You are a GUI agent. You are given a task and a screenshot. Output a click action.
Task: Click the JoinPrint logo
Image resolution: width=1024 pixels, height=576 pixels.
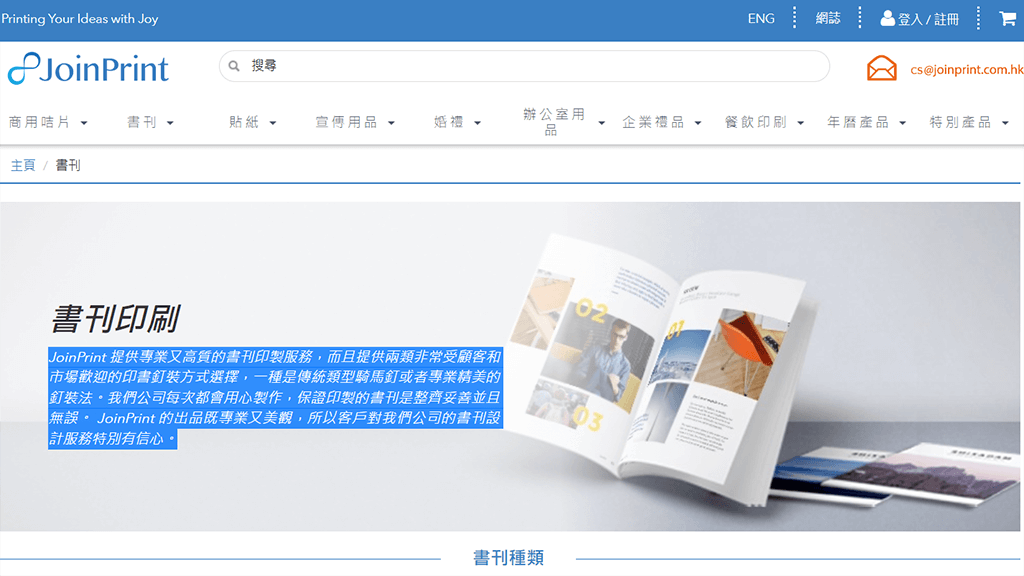coord(88,69)
